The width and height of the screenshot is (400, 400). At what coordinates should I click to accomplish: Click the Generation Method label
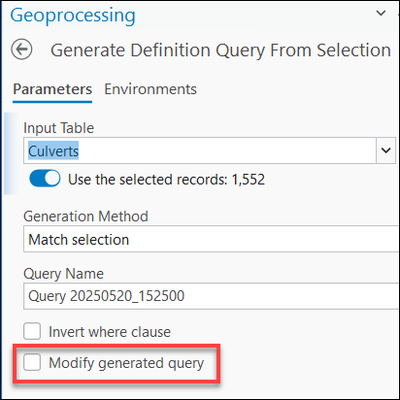click(x=86, y=216)
